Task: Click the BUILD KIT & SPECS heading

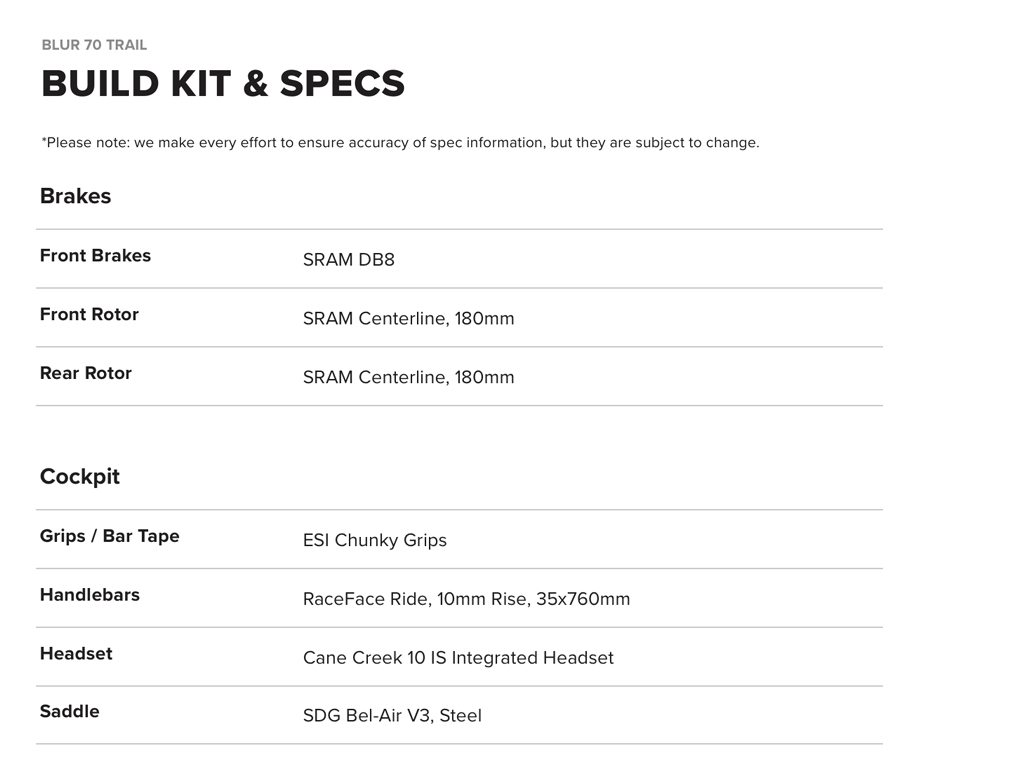Action: coord(223,84)
